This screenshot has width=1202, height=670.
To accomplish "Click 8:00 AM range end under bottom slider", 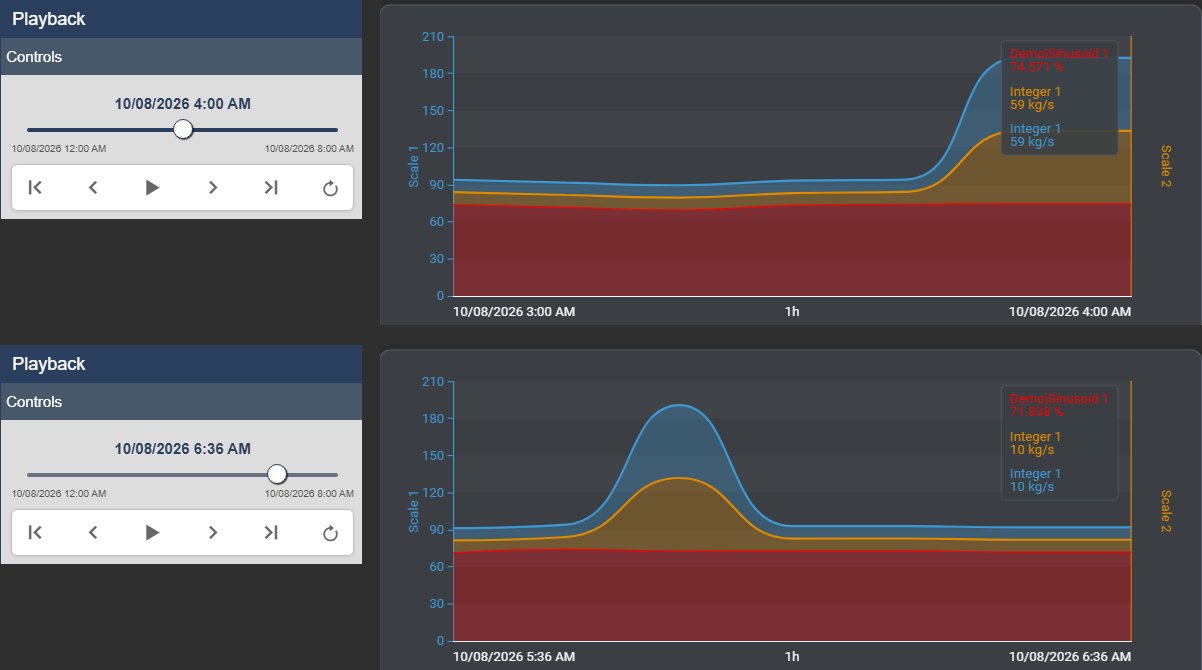I will pyautogui.click(x=309, y=493).
